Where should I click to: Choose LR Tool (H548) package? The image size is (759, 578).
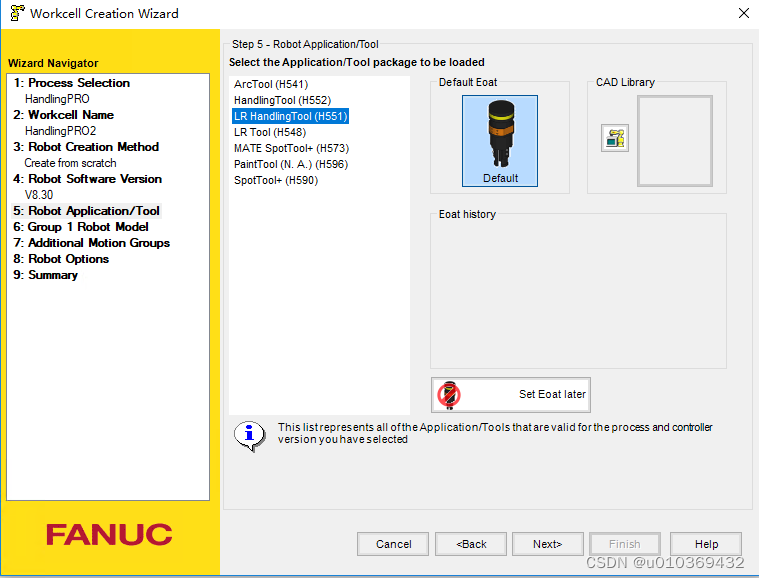click(x=270, y=132)
